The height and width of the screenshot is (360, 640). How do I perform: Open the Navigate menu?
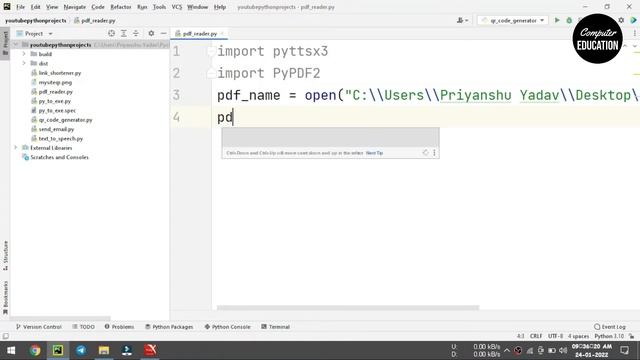coord(75,7)
